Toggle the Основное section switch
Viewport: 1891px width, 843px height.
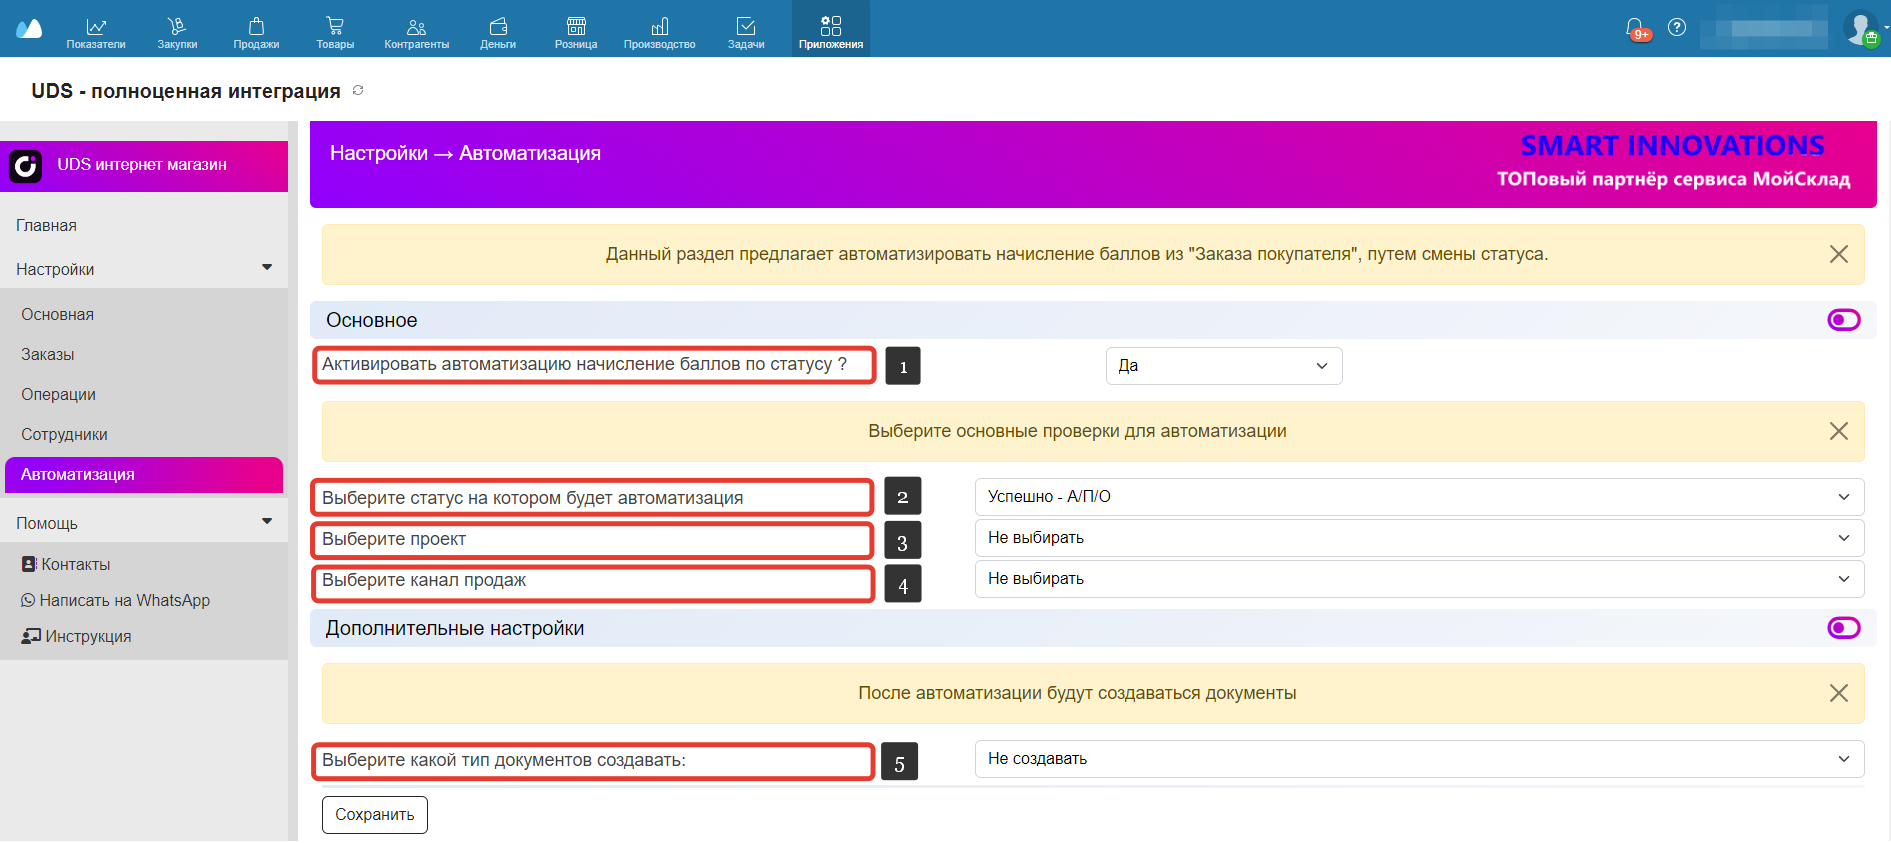click(x=1843, y=320)
